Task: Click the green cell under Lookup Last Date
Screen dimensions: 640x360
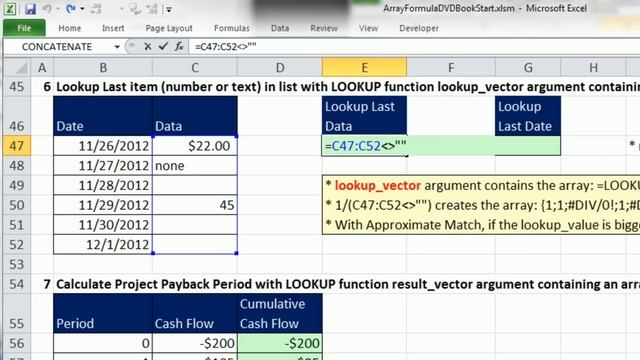Action: 528,146
